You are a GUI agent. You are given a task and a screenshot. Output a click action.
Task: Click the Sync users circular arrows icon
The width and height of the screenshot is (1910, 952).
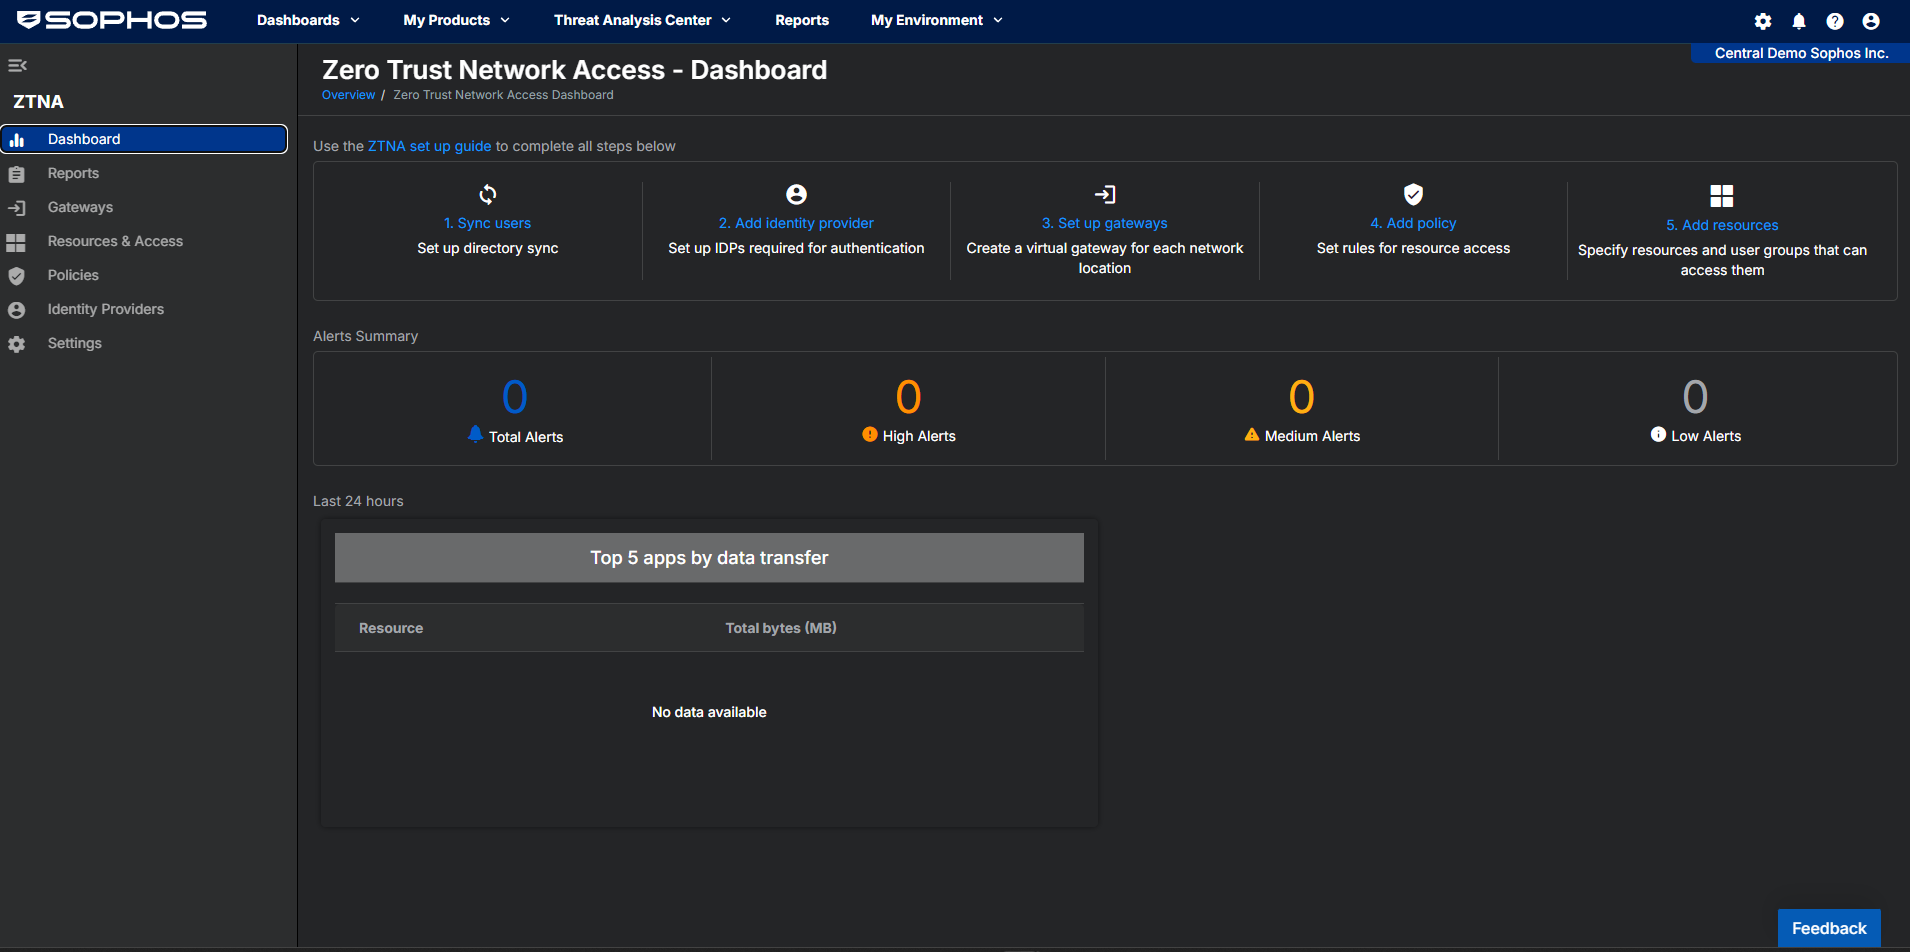click(488, 194)
